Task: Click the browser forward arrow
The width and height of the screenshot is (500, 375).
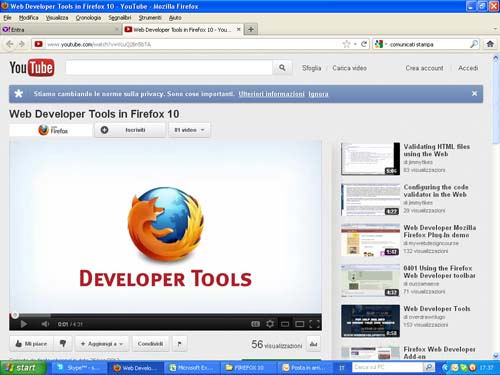Action: click(x=22, y=44)
